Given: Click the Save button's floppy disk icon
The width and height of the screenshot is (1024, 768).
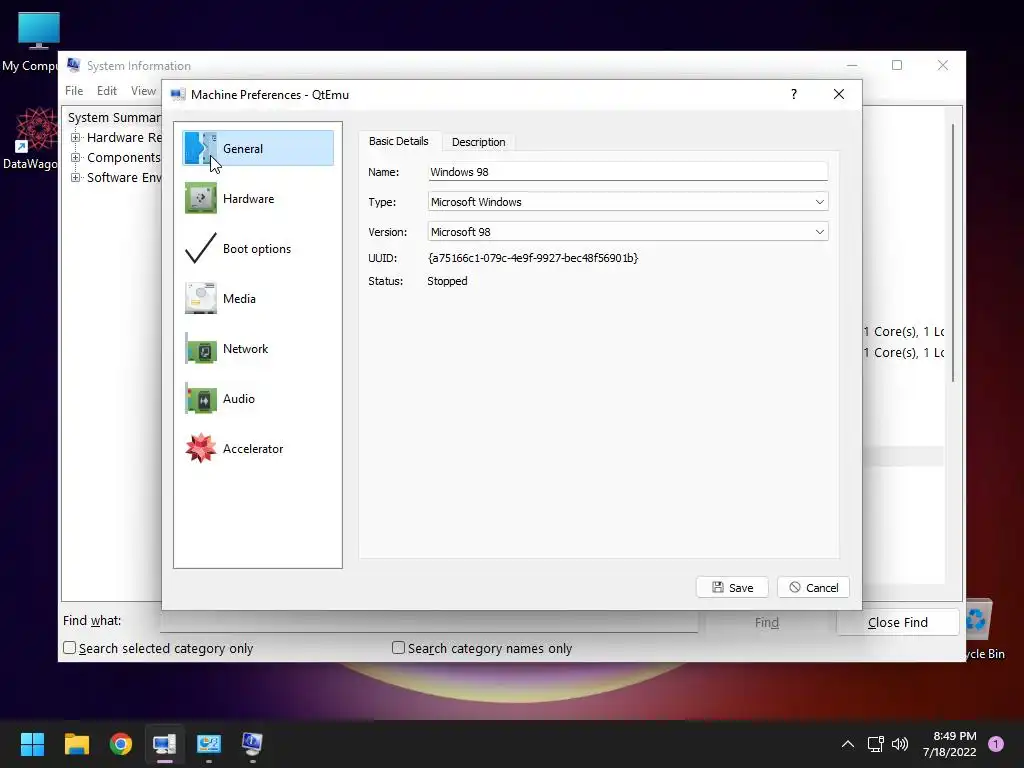Looking at the screenshot, I should click(718, 587).
